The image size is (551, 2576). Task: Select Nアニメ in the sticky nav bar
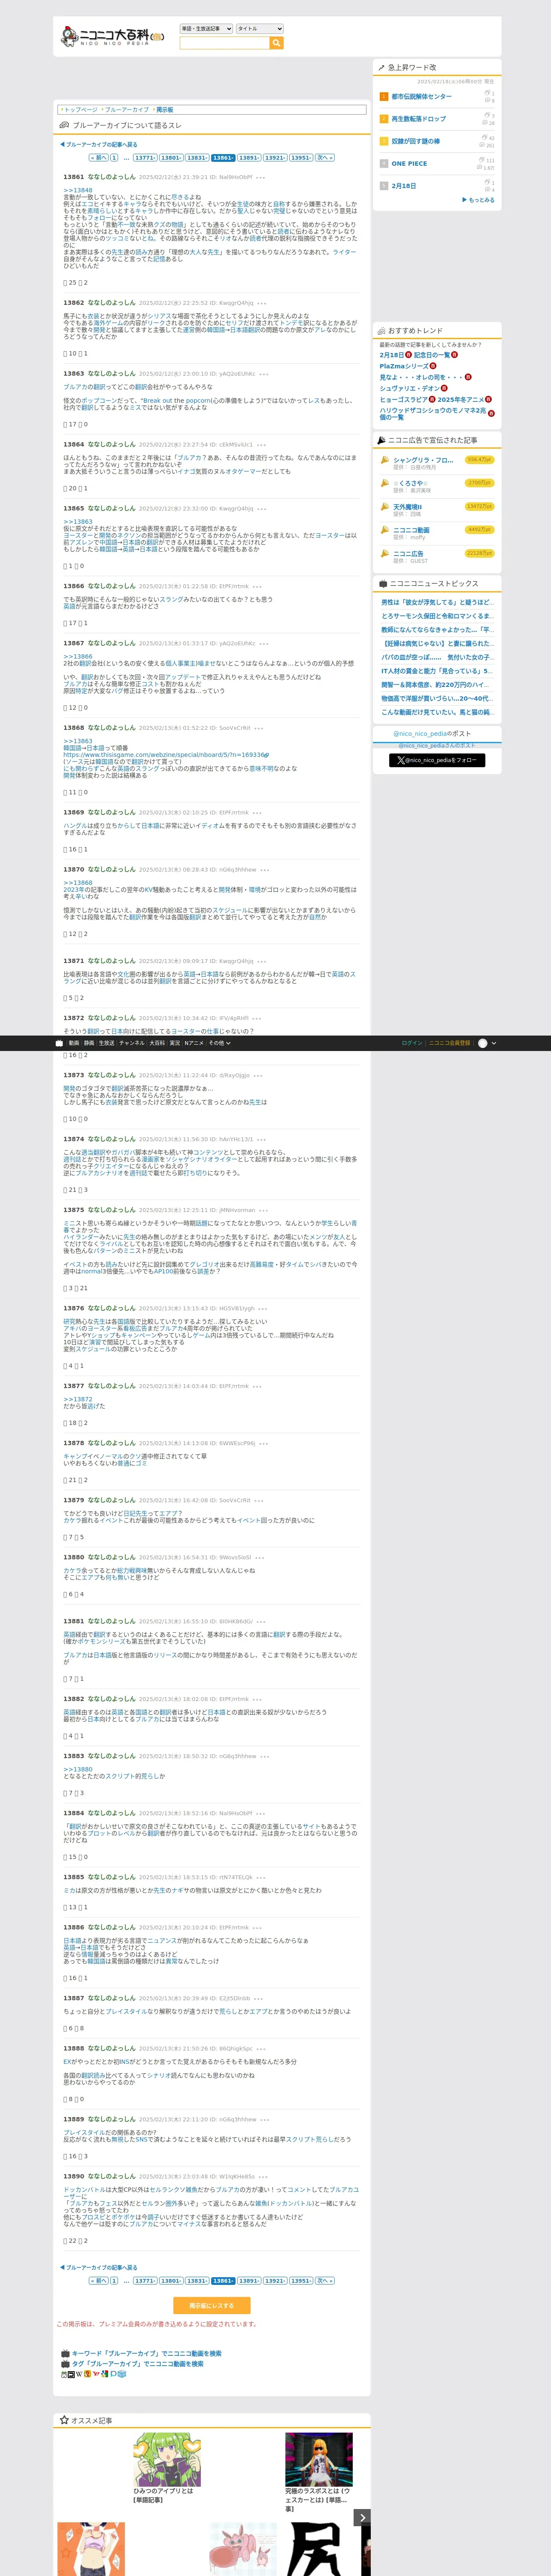(x=194, y=1043)
